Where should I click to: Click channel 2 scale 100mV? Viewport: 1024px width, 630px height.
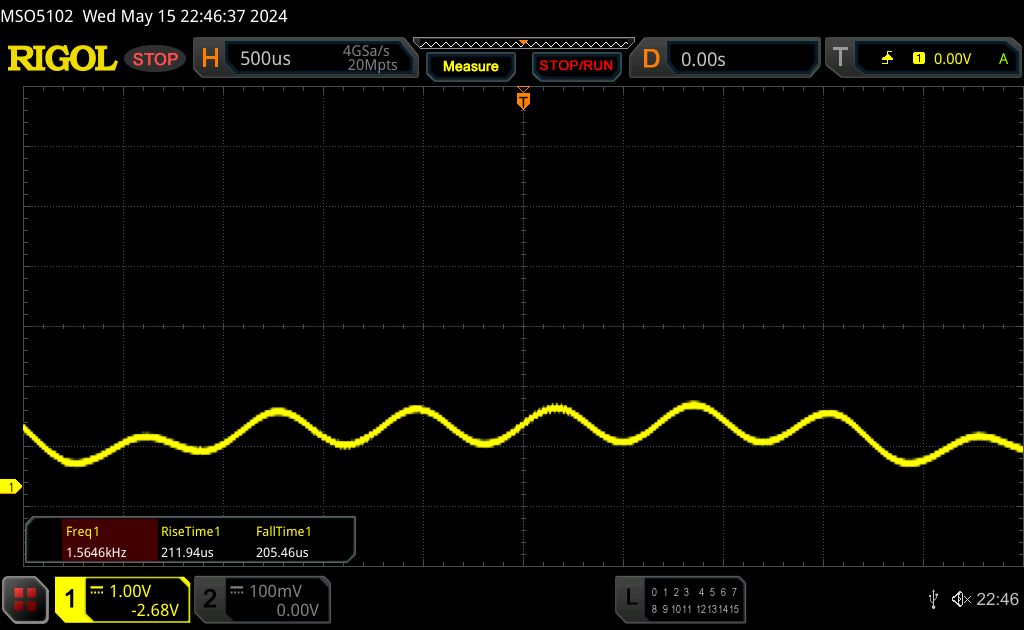pos(276,591)
